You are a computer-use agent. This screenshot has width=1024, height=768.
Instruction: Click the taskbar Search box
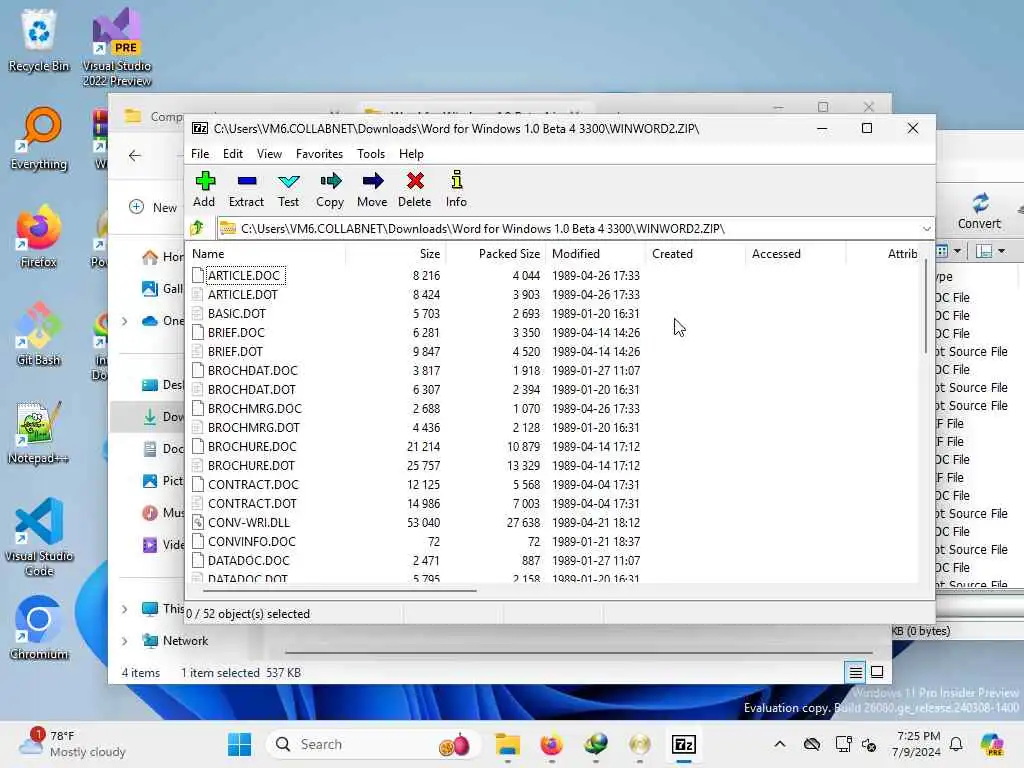373,744
